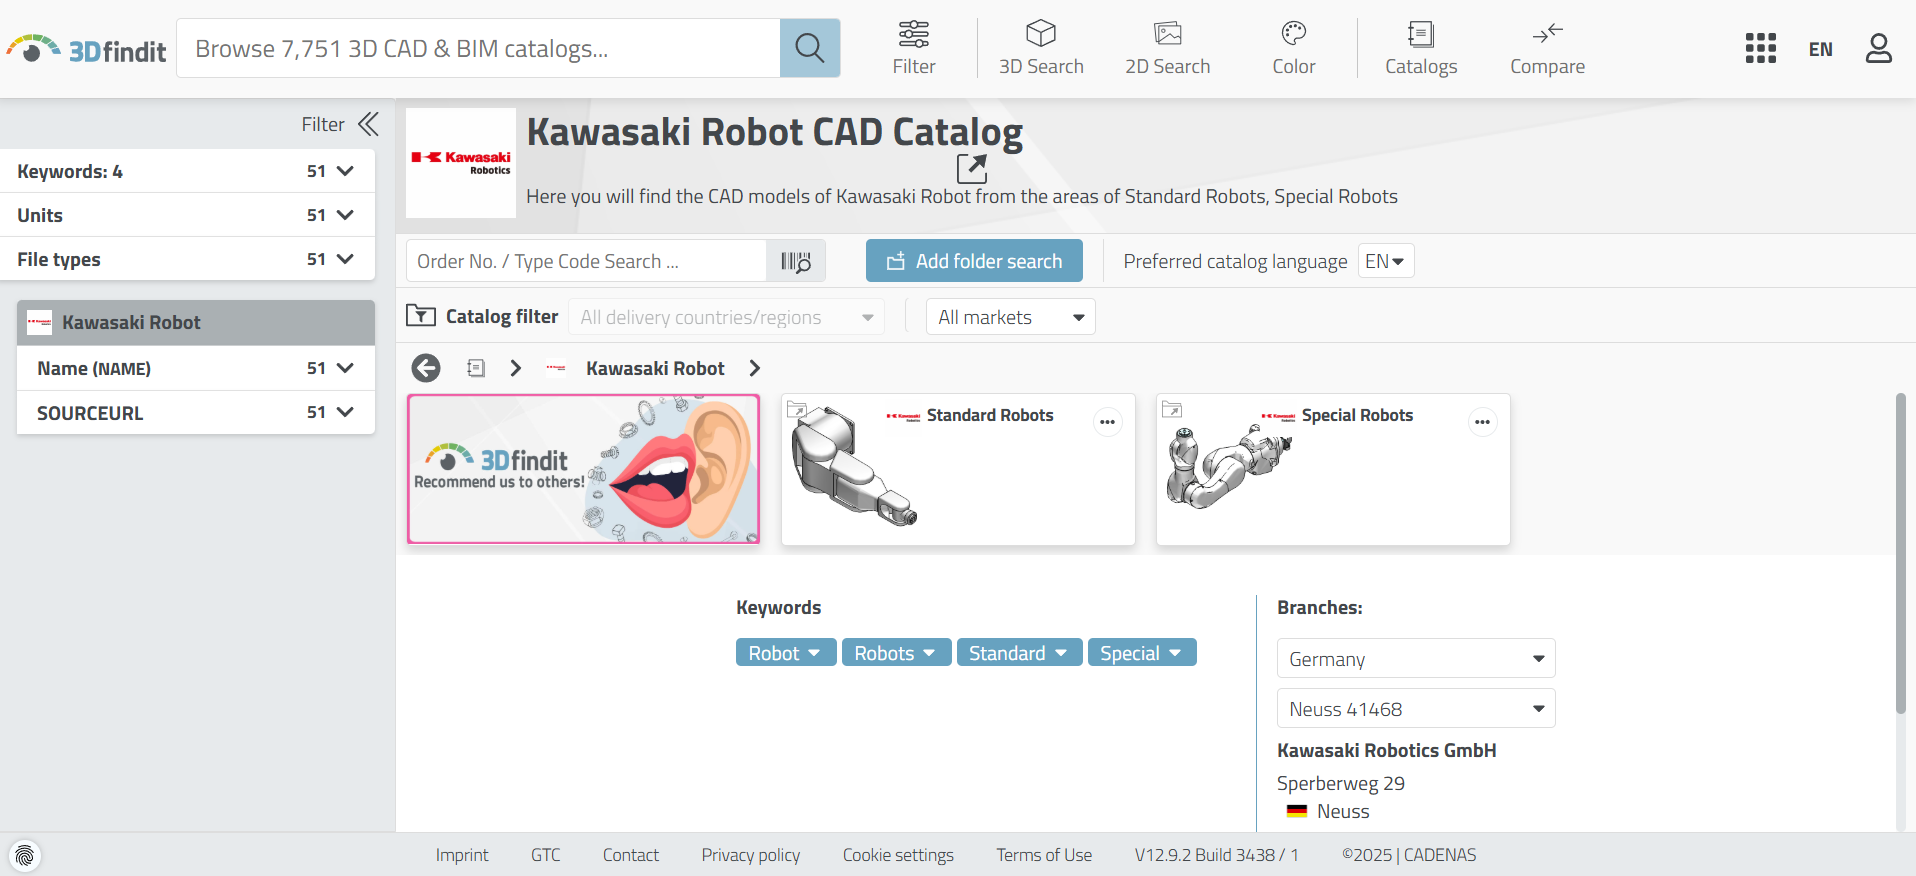This screenshot has width=1916, height=876.
Task: Click the Catalog filter icon
Action: pyautogui.click(x=421, y=316)
